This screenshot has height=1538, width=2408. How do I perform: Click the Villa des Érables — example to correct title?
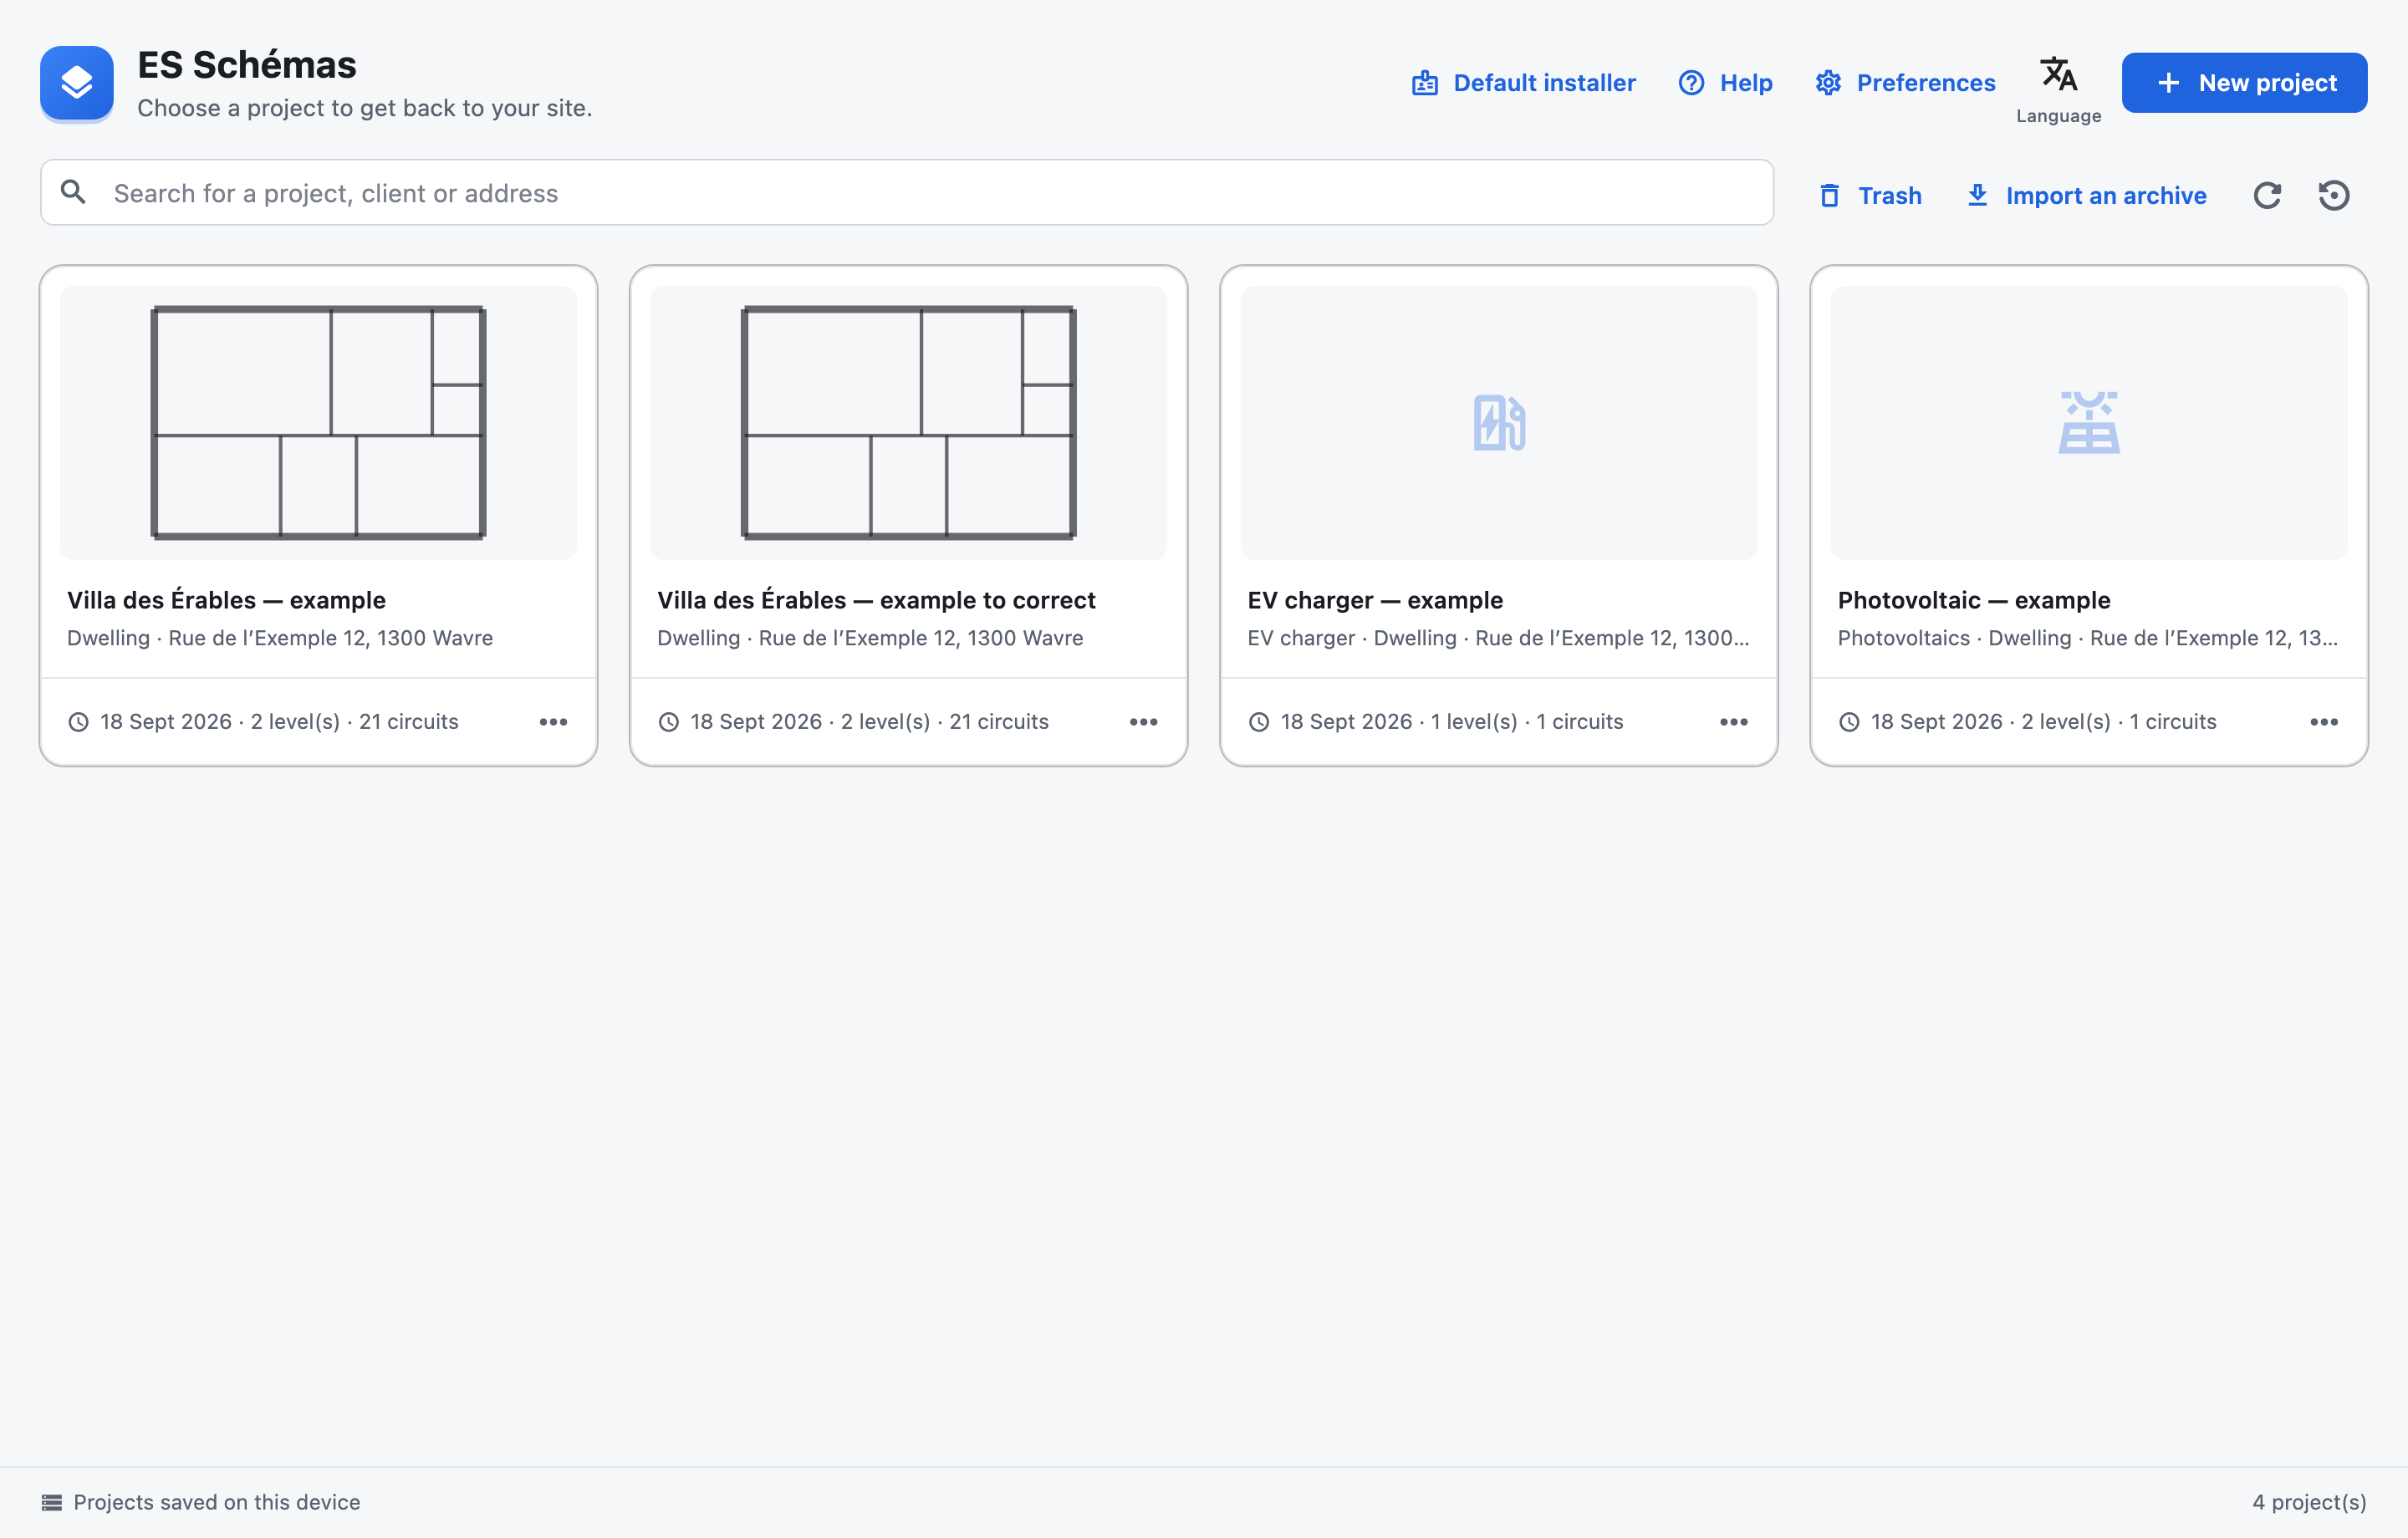pyautogui.click(x=876, y=600)
